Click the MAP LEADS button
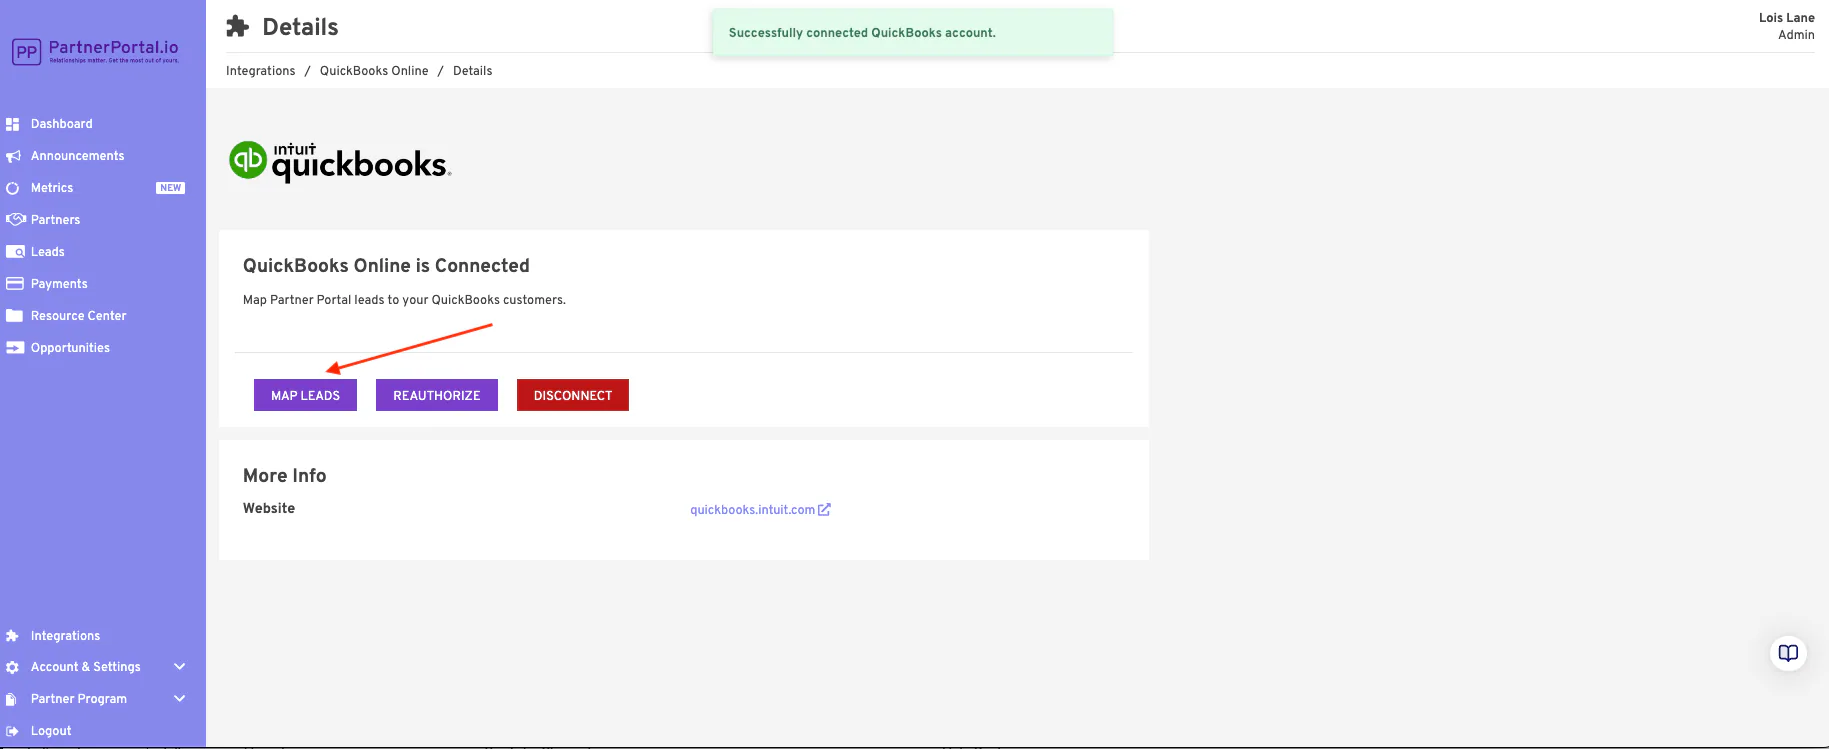The height and width of the screenshot is (749, 1829). coord(305,395)
